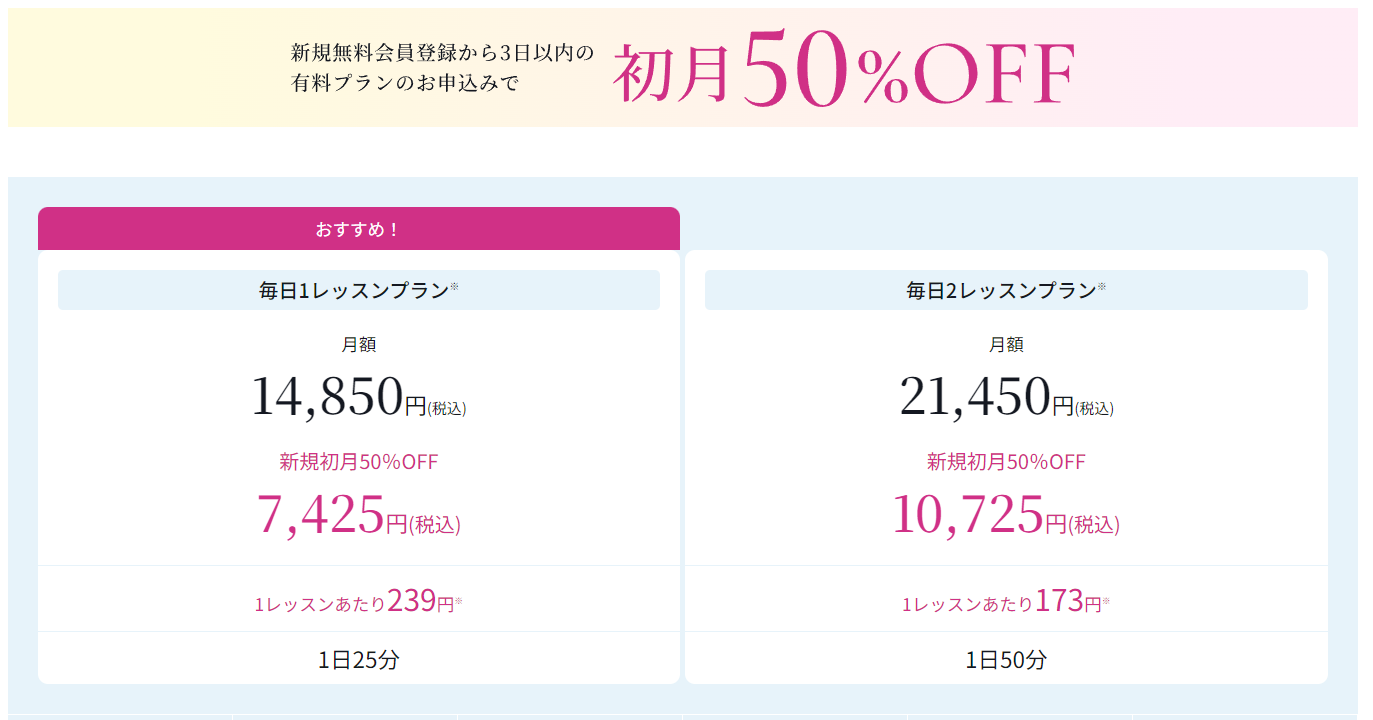Select the おすすめ! recommended plan header
1373x720 pixels.
[x=359, y=229]
